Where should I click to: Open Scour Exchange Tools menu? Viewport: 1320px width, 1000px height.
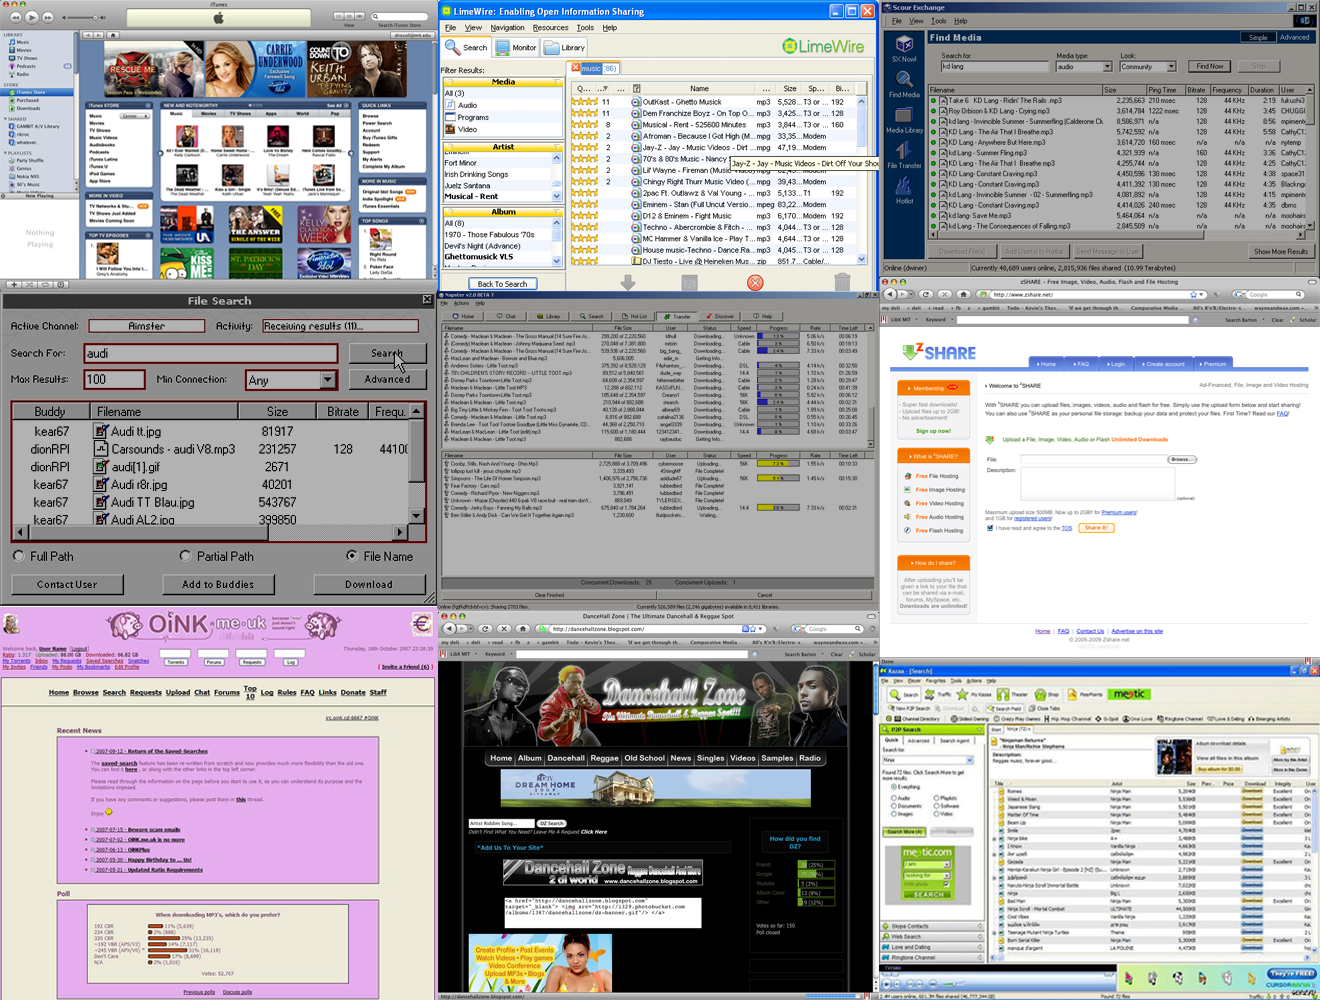click(939, 21)
